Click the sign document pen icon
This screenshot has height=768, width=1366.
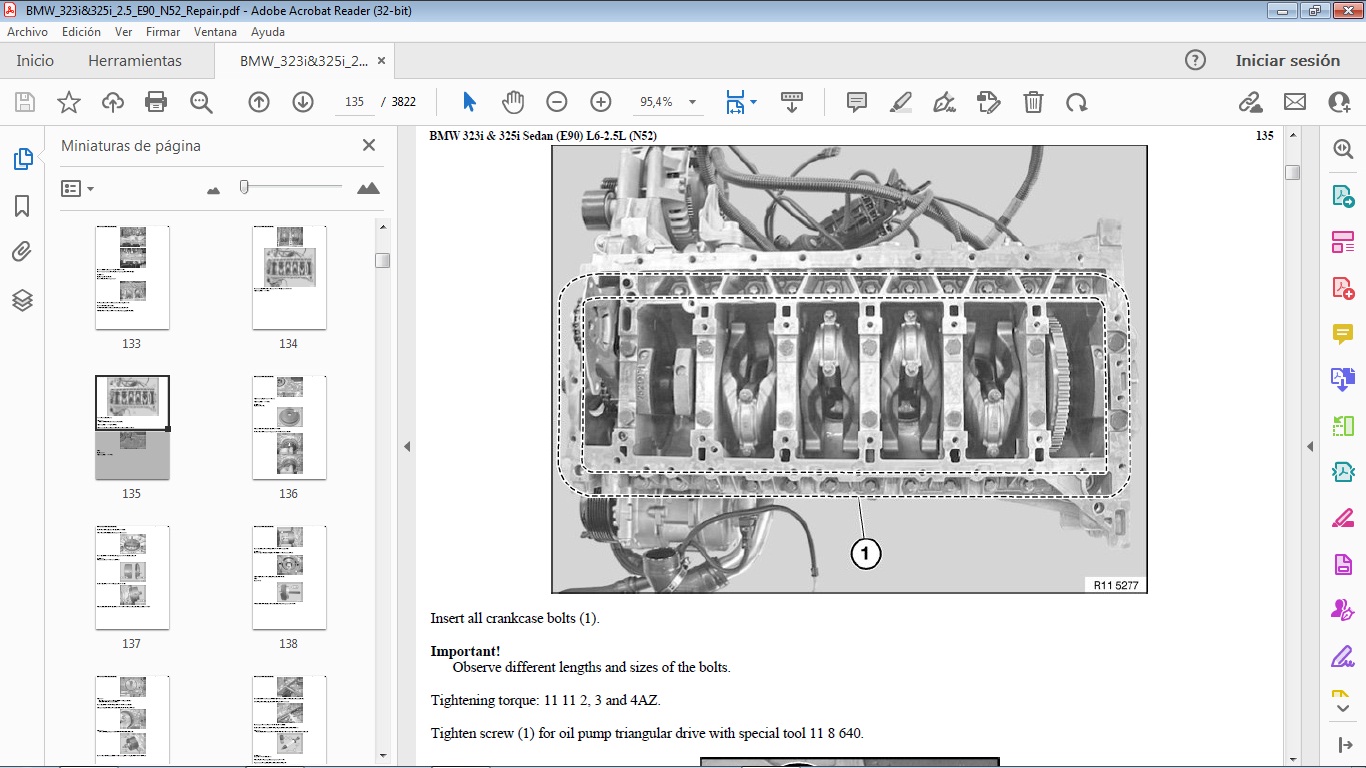pyautogui.click(x=944, y=102)
